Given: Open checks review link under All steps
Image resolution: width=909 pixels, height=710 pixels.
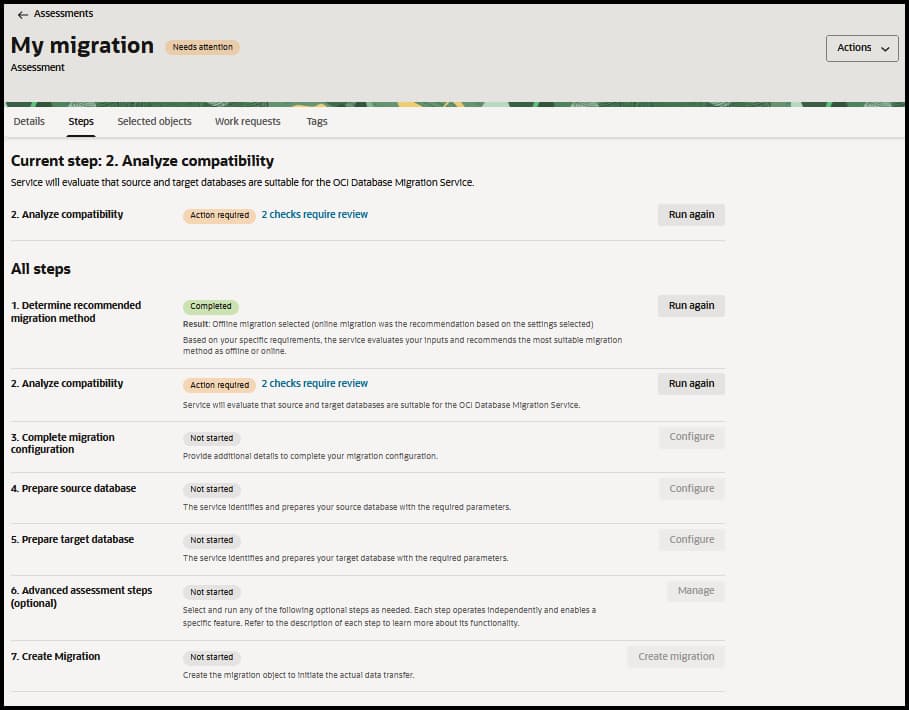Looking at the screenshot, I should coord(314,384).
